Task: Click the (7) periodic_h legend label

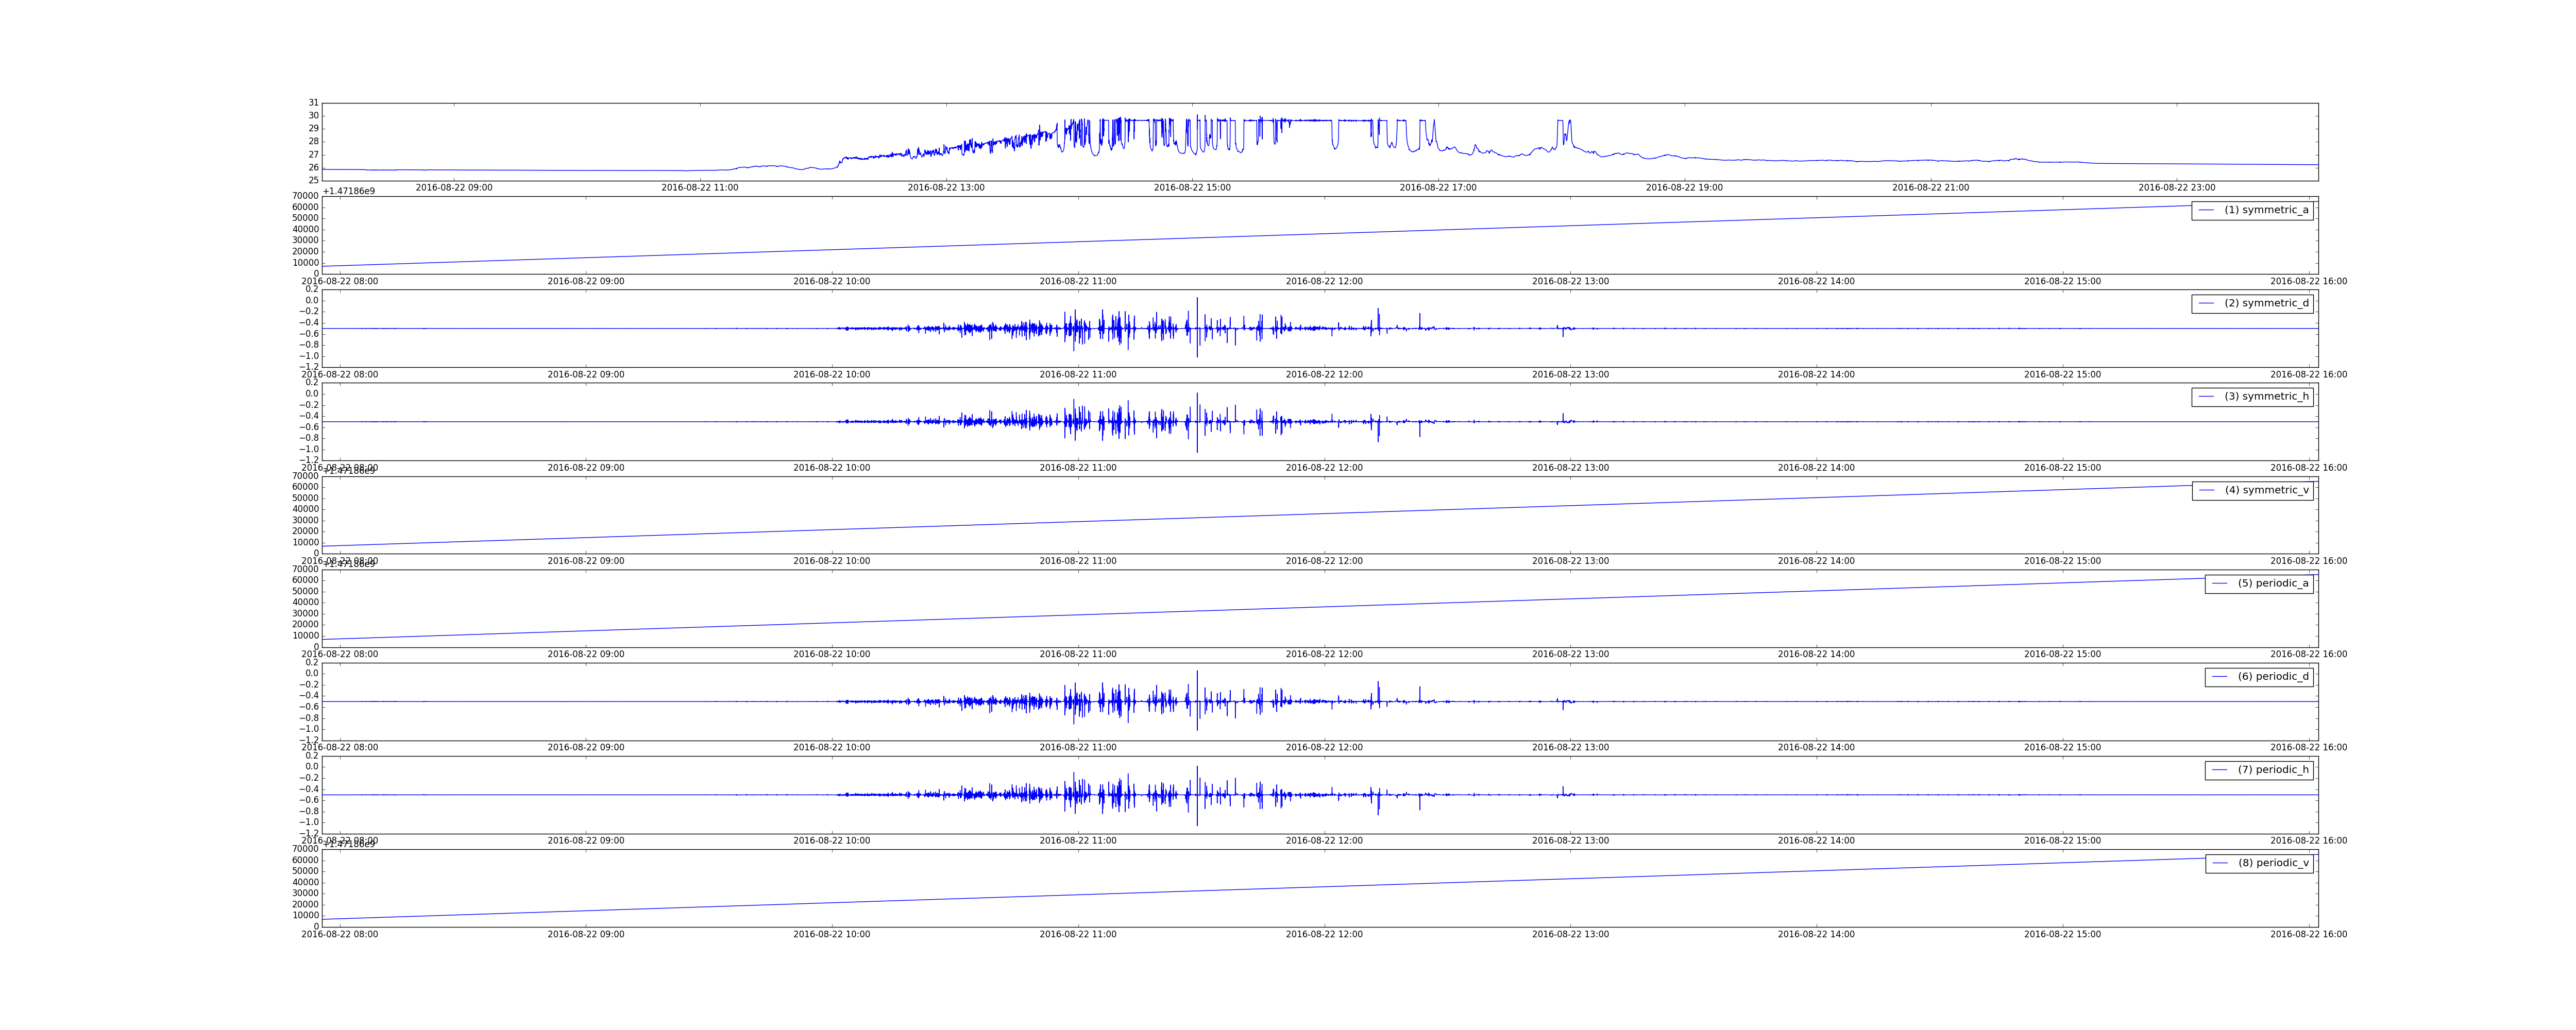Action: (2273, 770)
